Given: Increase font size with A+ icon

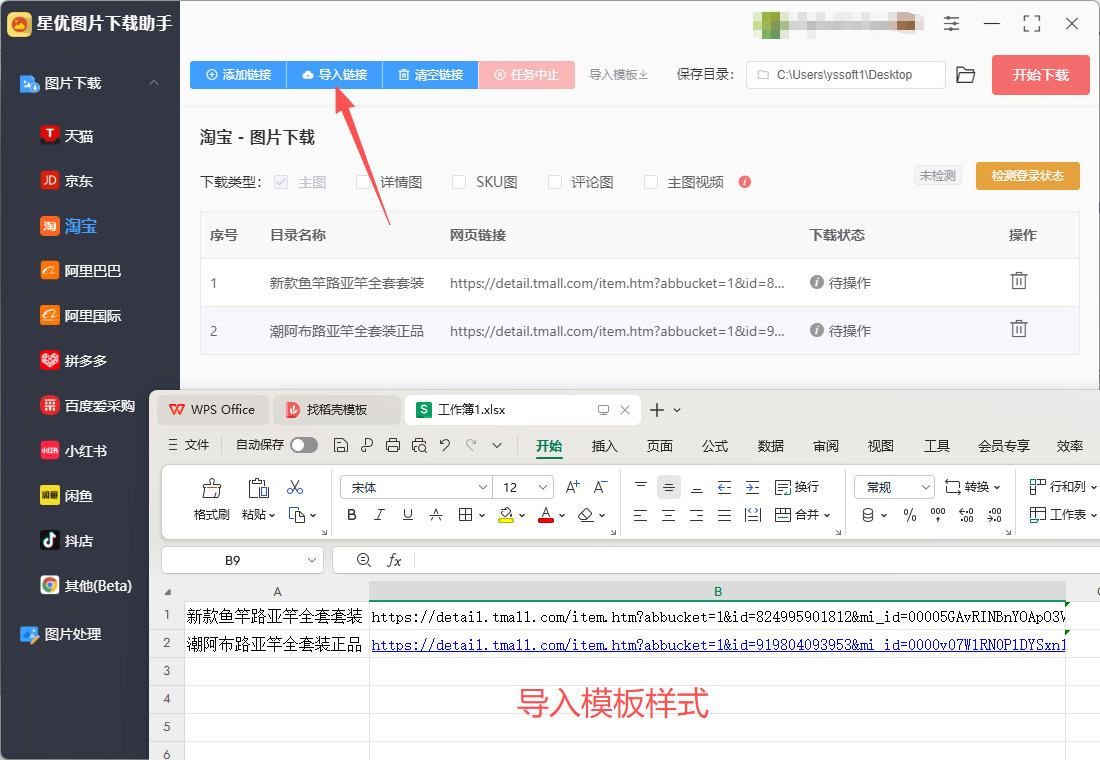Looking at the screenshot, I should [572, 487].
